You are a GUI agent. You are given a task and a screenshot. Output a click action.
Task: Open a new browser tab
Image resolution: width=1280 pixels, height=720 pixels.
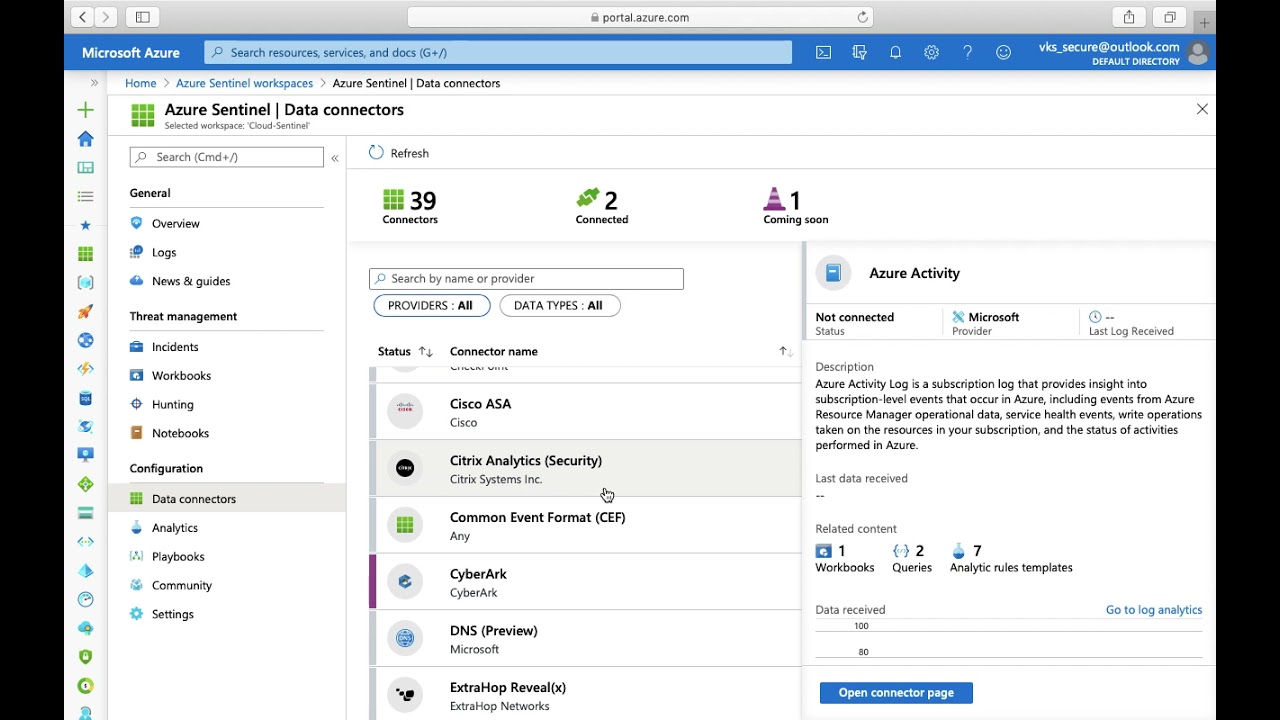point(1205,23)
